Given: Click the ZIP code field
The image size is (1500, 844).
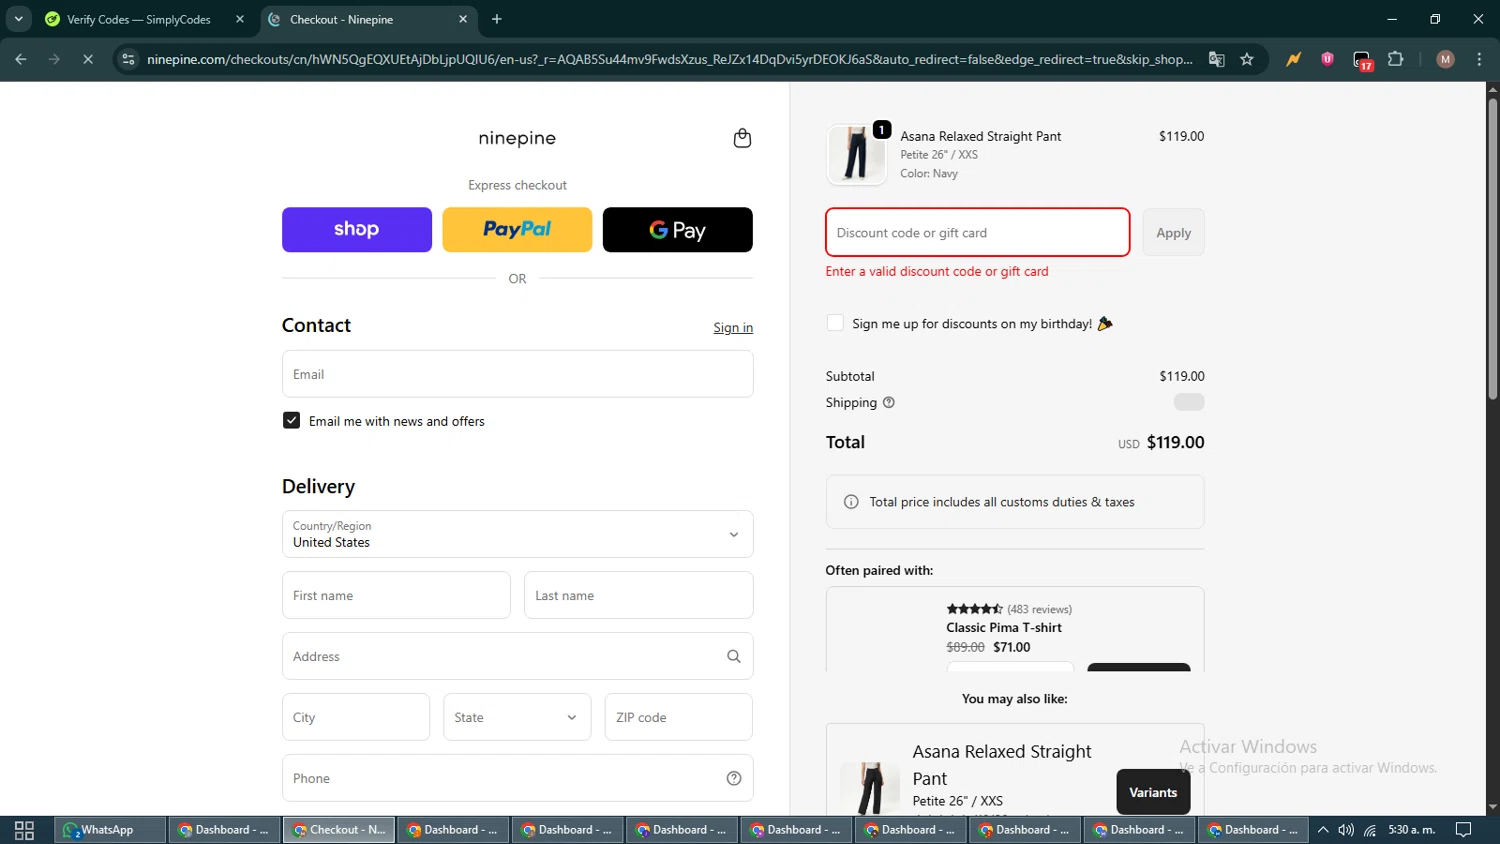Looking at the screenshot, I should (x=678, y=717).
